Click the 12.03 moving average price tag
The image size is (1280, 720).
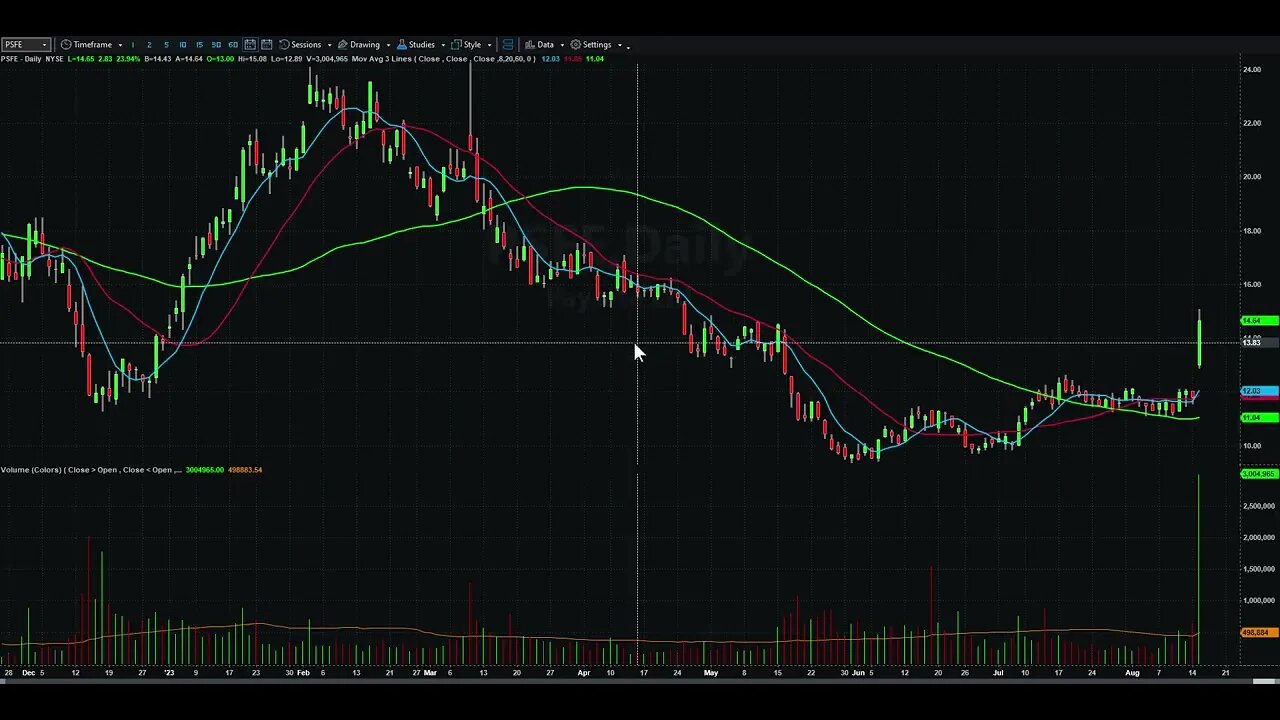click(1259, 391)
